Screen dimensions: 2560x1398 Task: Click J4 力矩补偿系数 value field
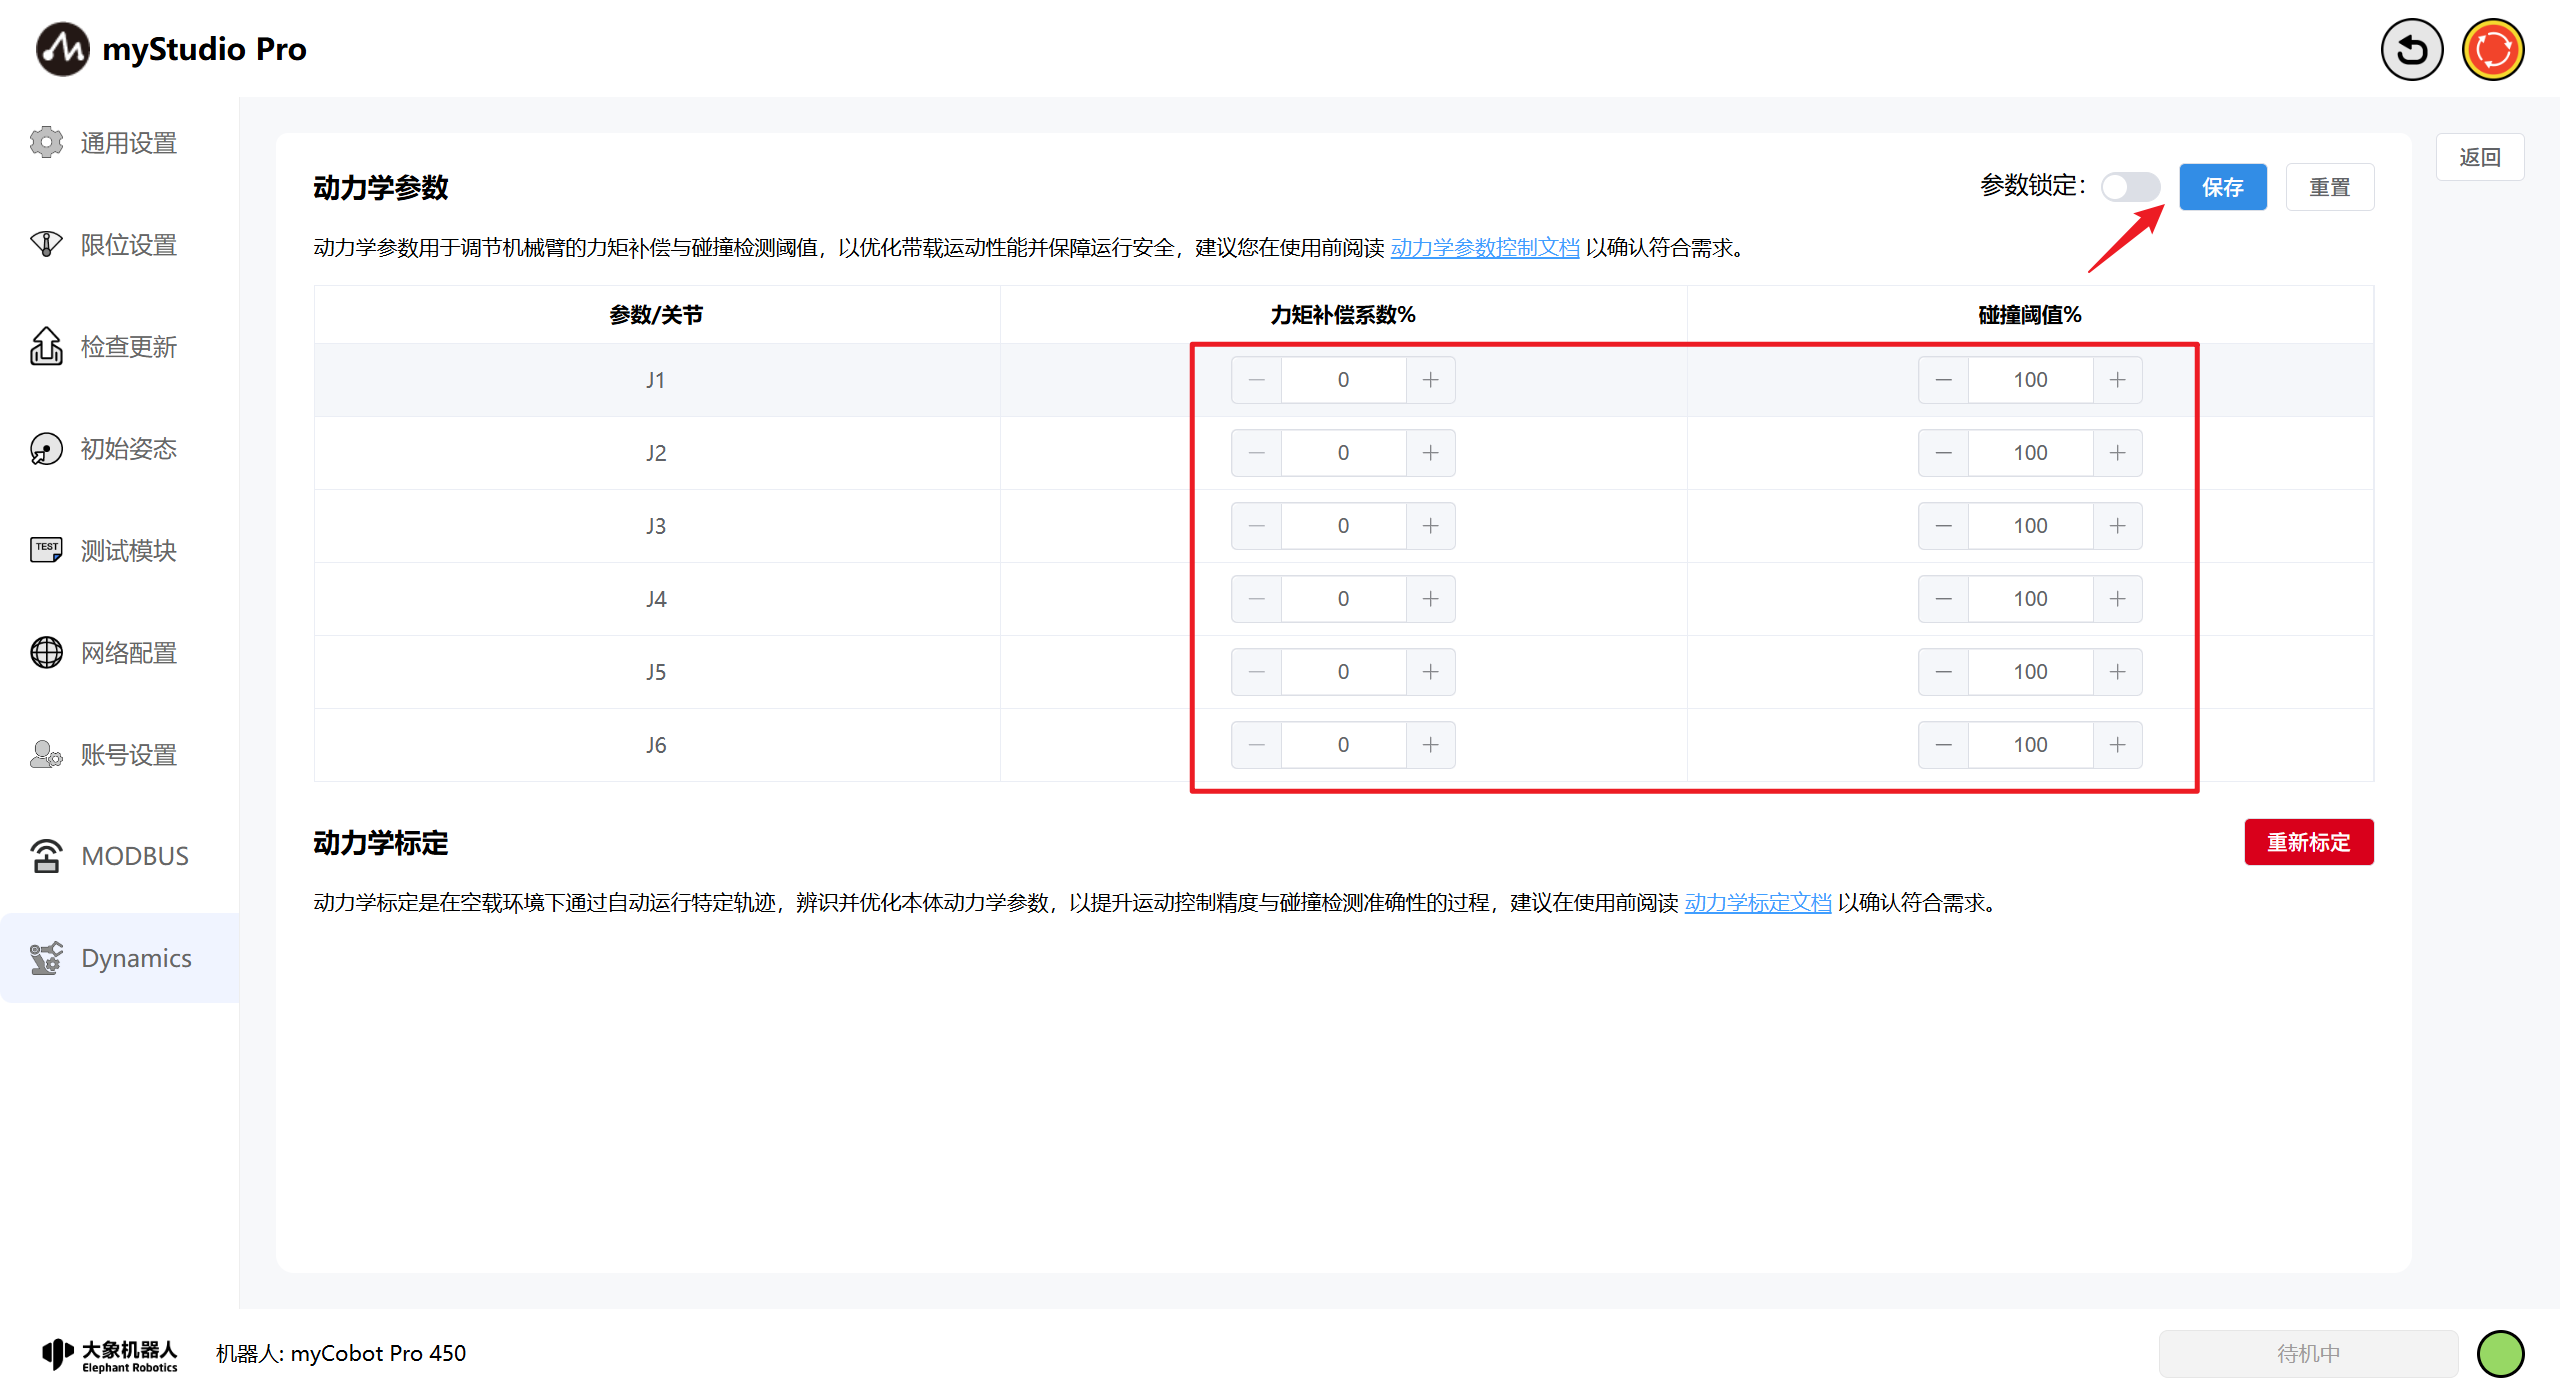coord(1342,599)
